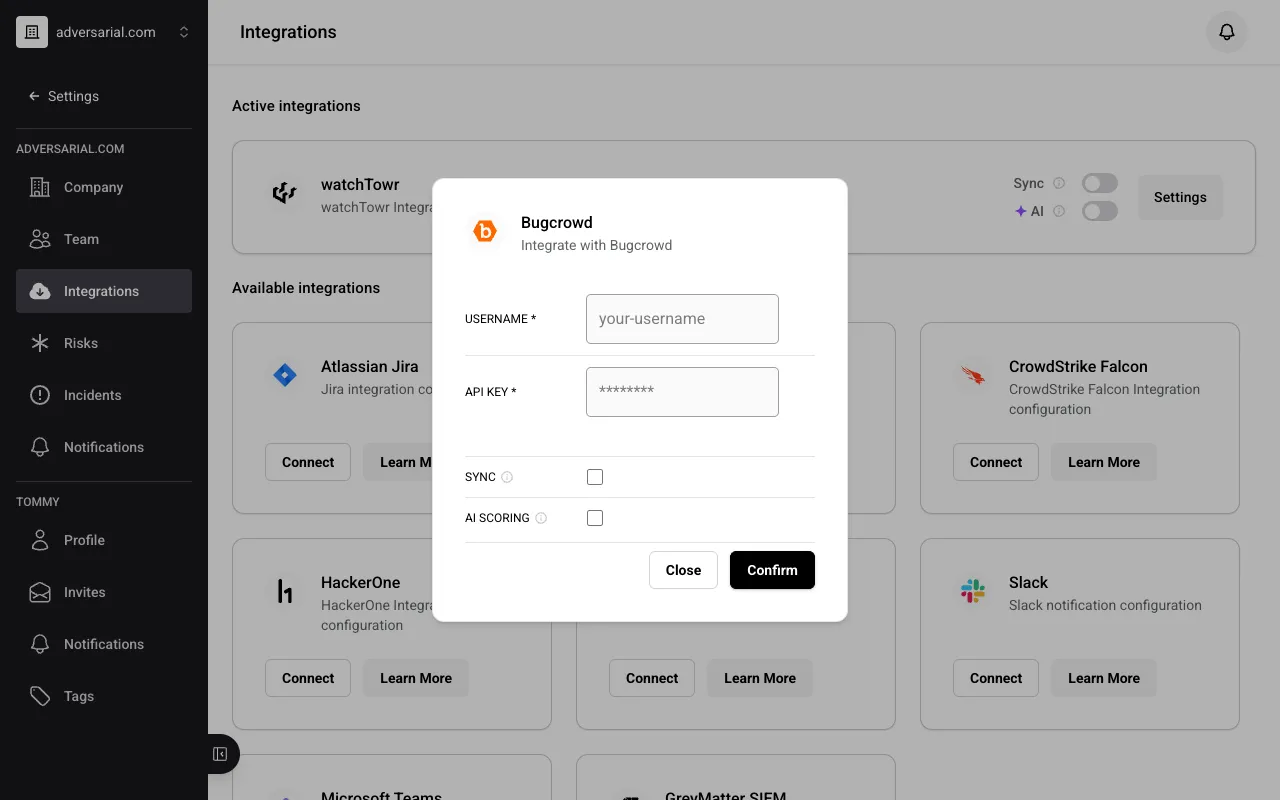This screenshot has width=1280, height=800.
Task: Click the Atlassian Jira logo
Action: (285, 376)
